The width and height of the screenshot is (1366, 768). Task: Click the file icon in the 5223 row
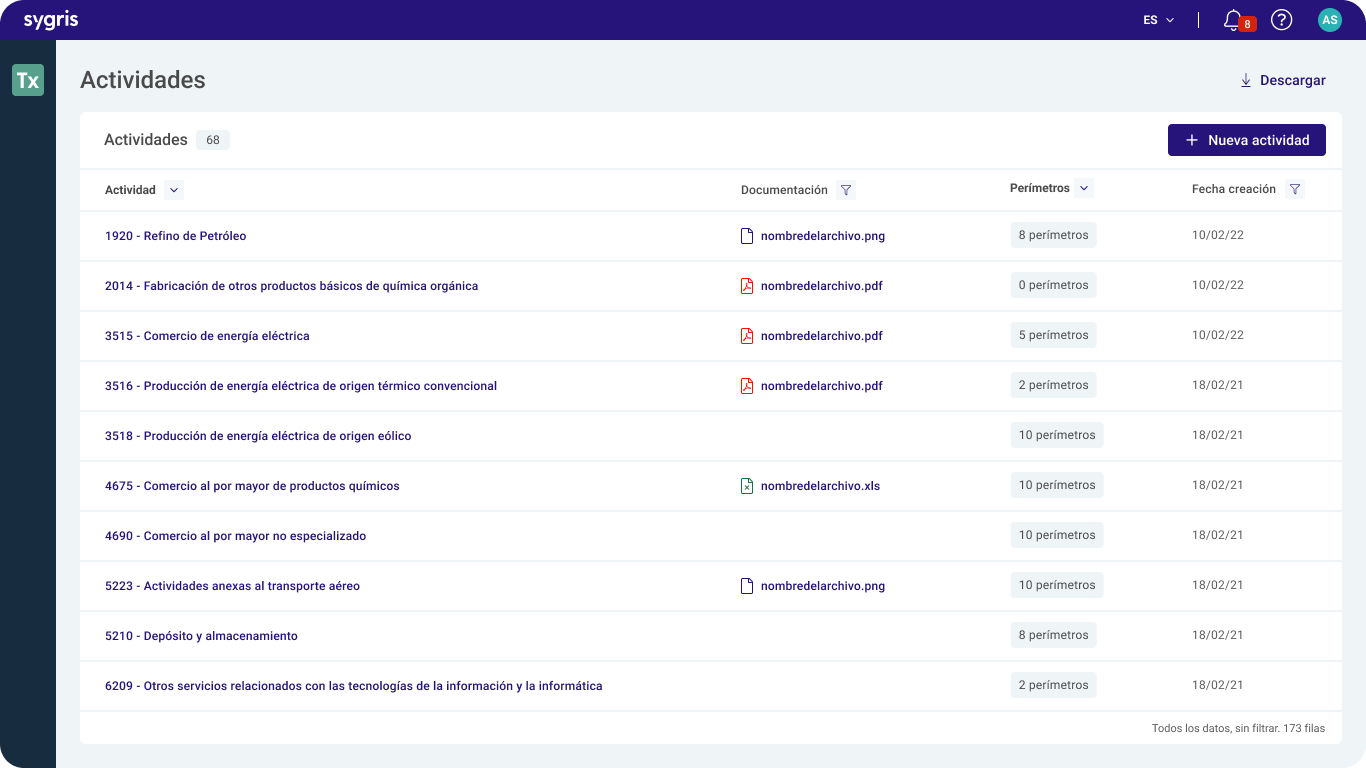pyautogui.click(x=746, y=586)
